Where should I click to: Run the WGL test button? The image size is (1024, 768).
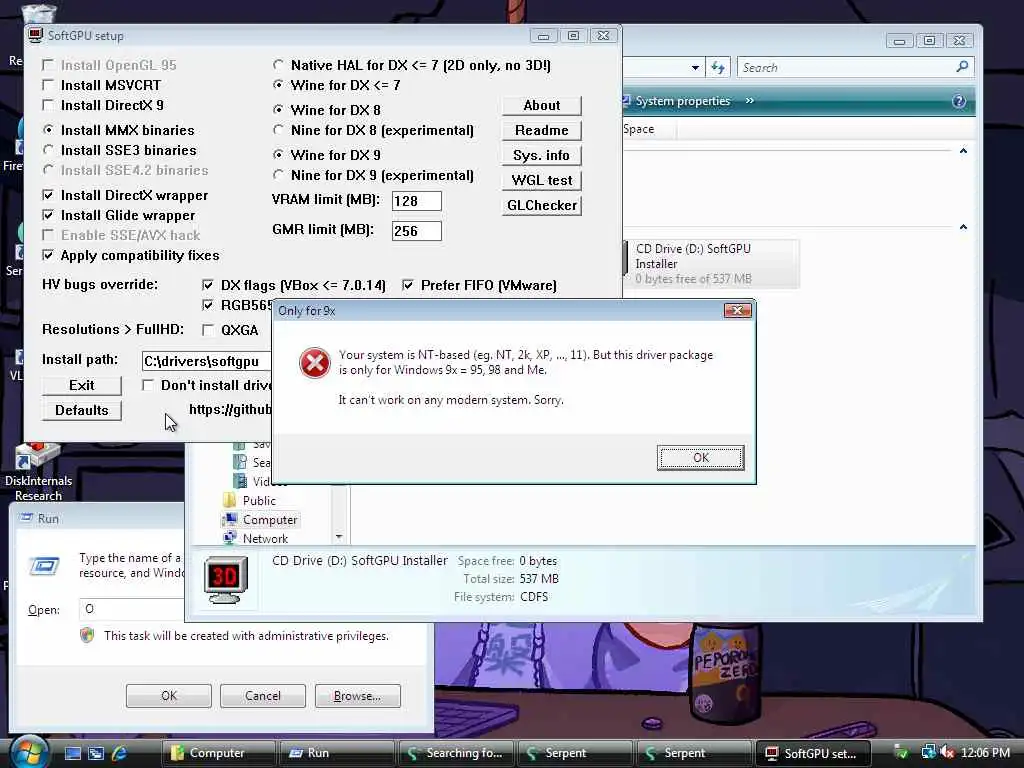point(541,180)
